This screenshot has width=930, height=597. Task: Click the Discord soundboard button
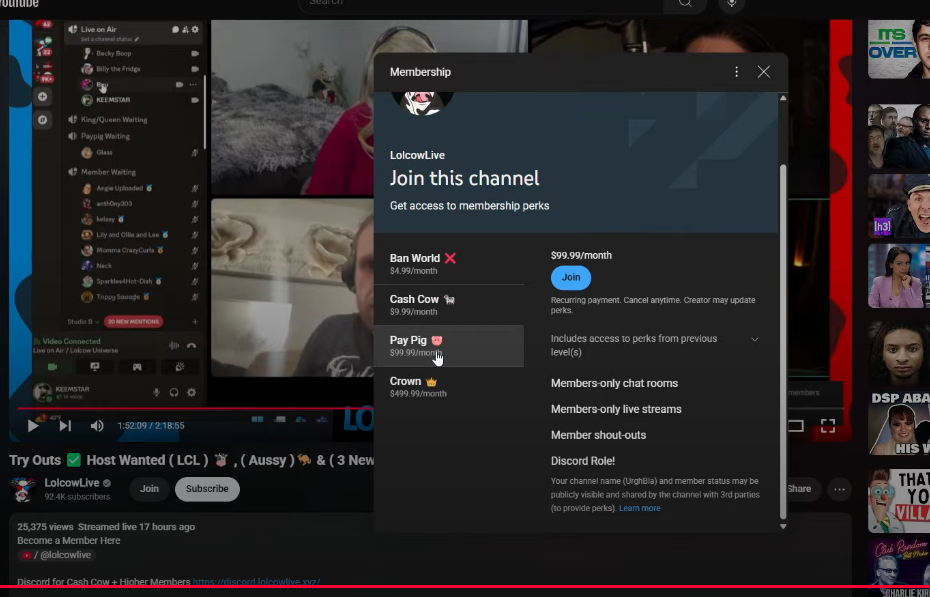(x=180, y=367)
